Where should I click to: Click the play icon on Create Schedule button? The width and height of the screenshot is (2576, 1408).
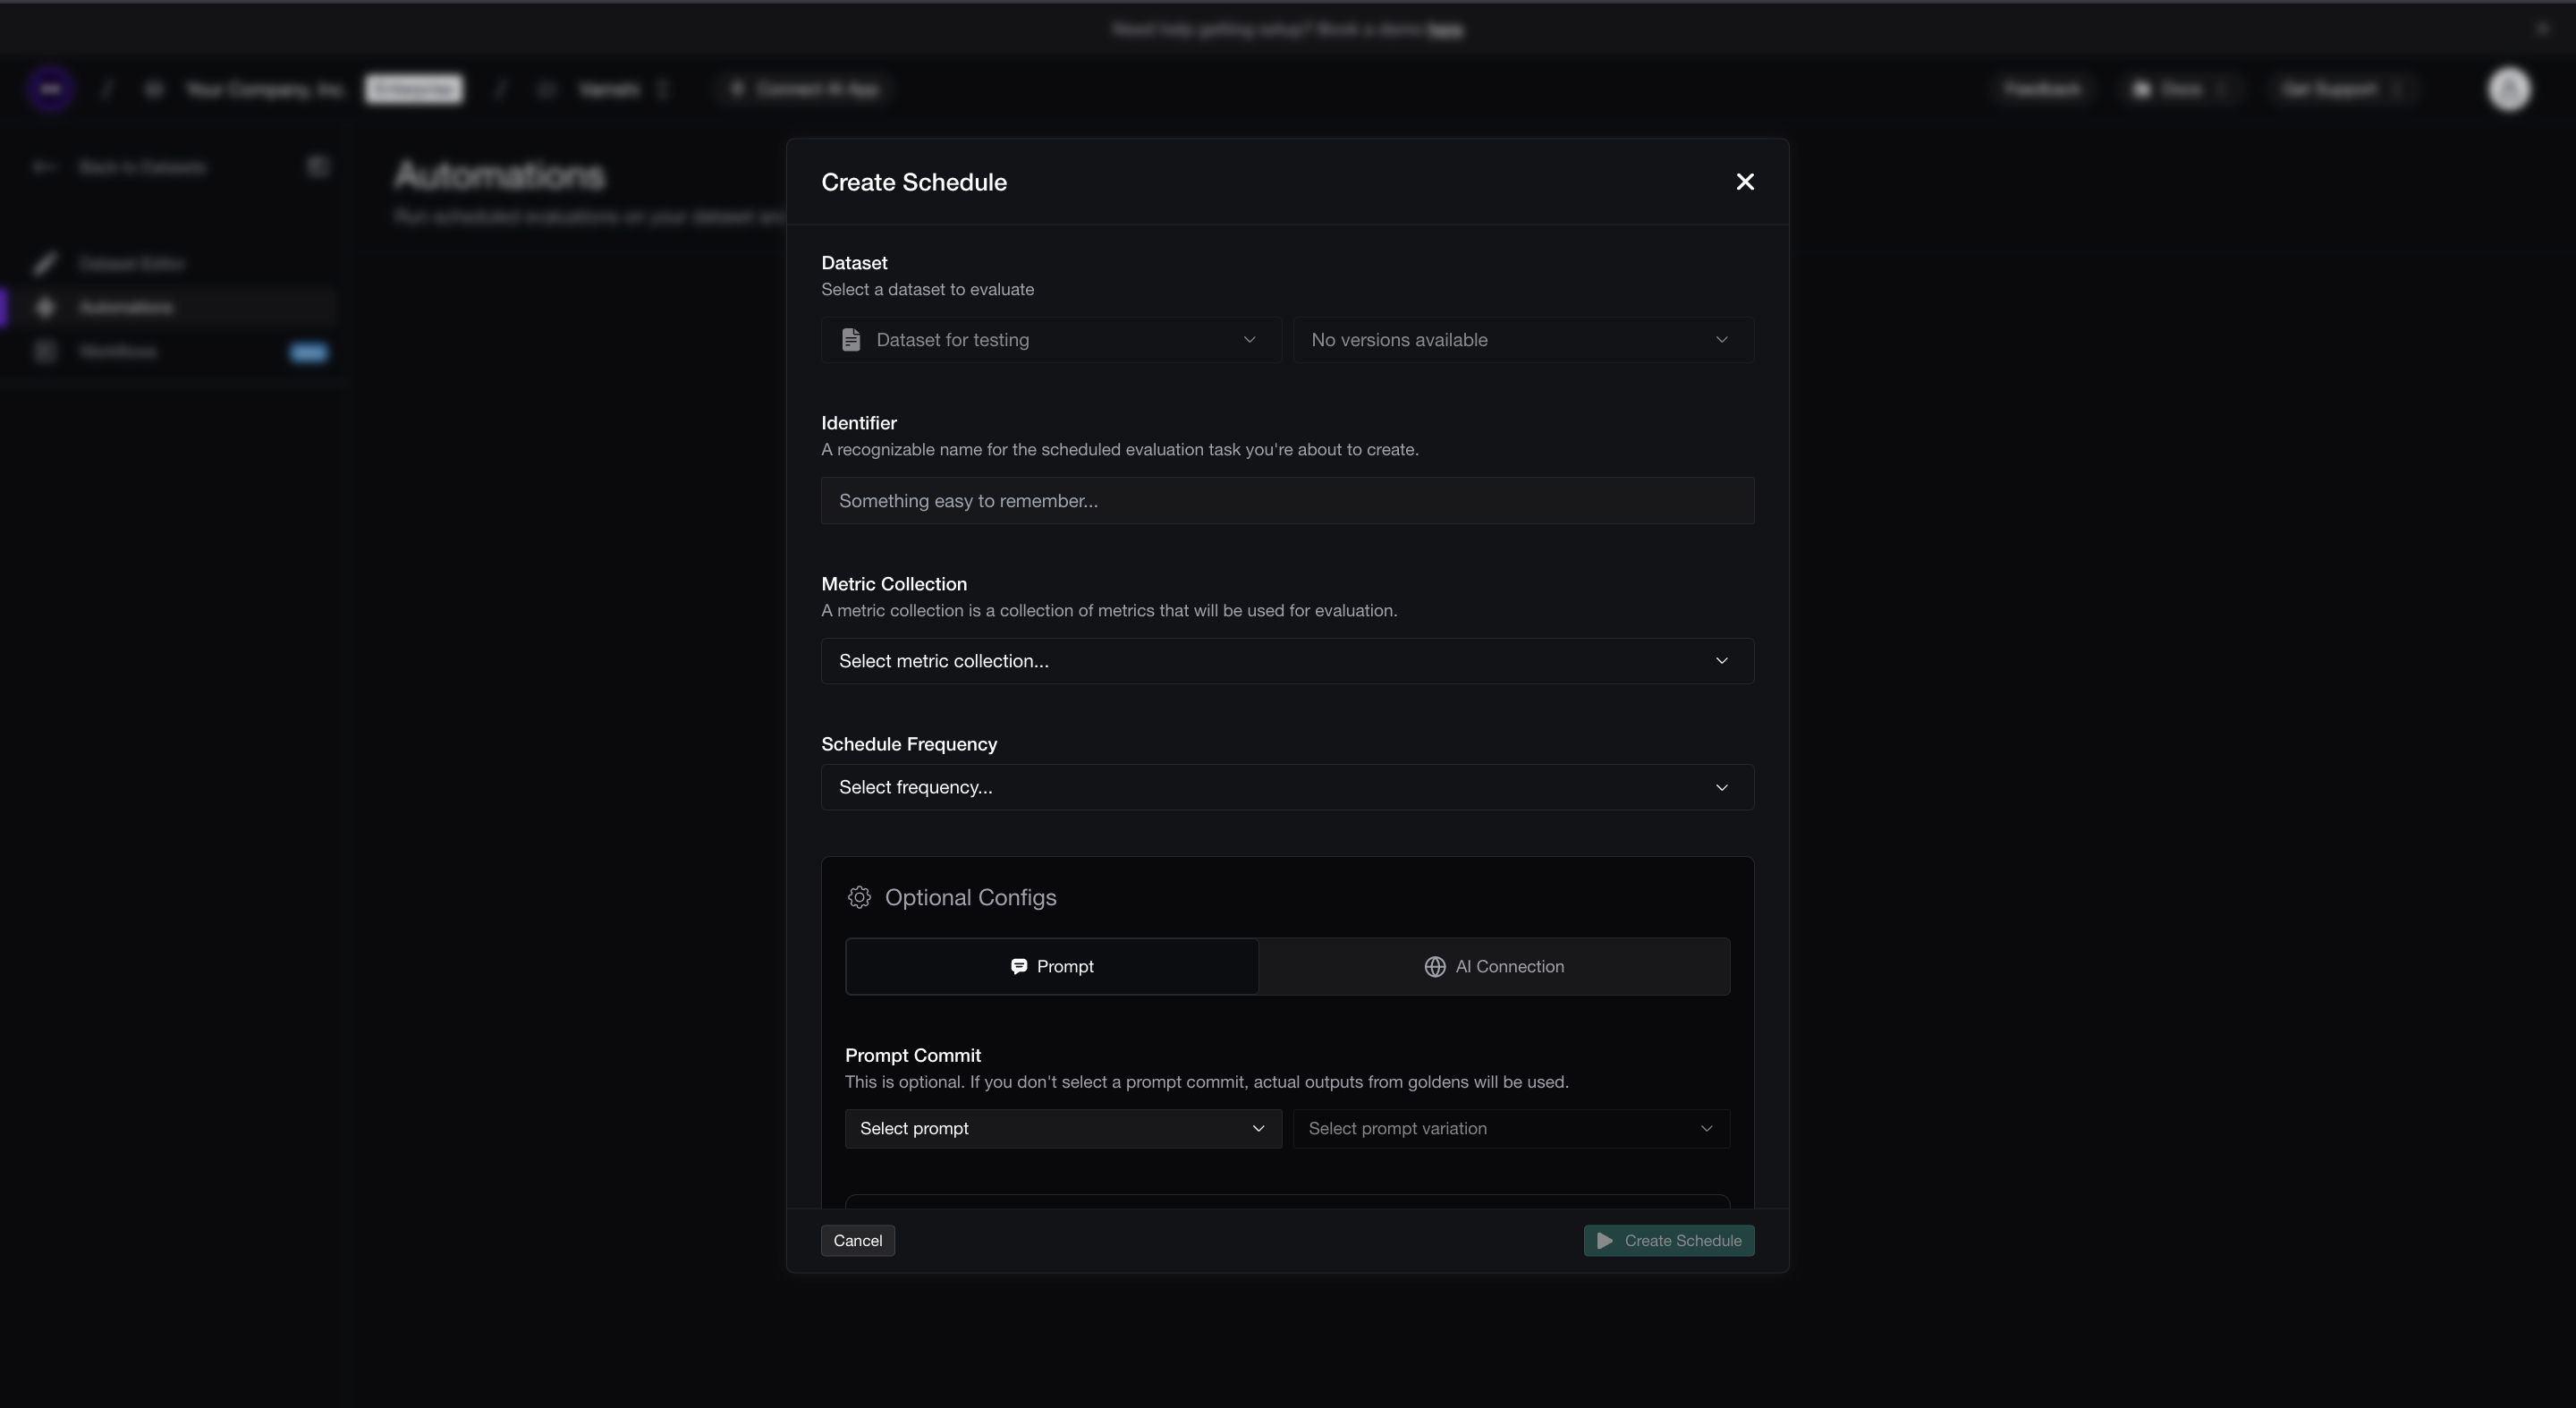pos(1605,1241)
